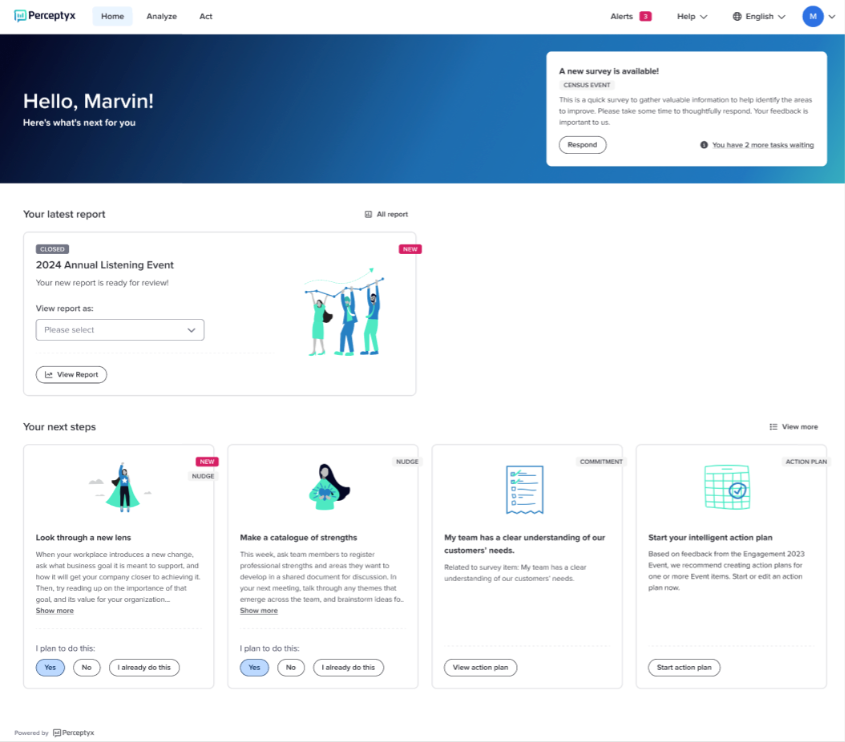845x742 pixels.
Task: Select No for 'Look through a new lens'
Action: pyautogui.click(x=86, y=668)
